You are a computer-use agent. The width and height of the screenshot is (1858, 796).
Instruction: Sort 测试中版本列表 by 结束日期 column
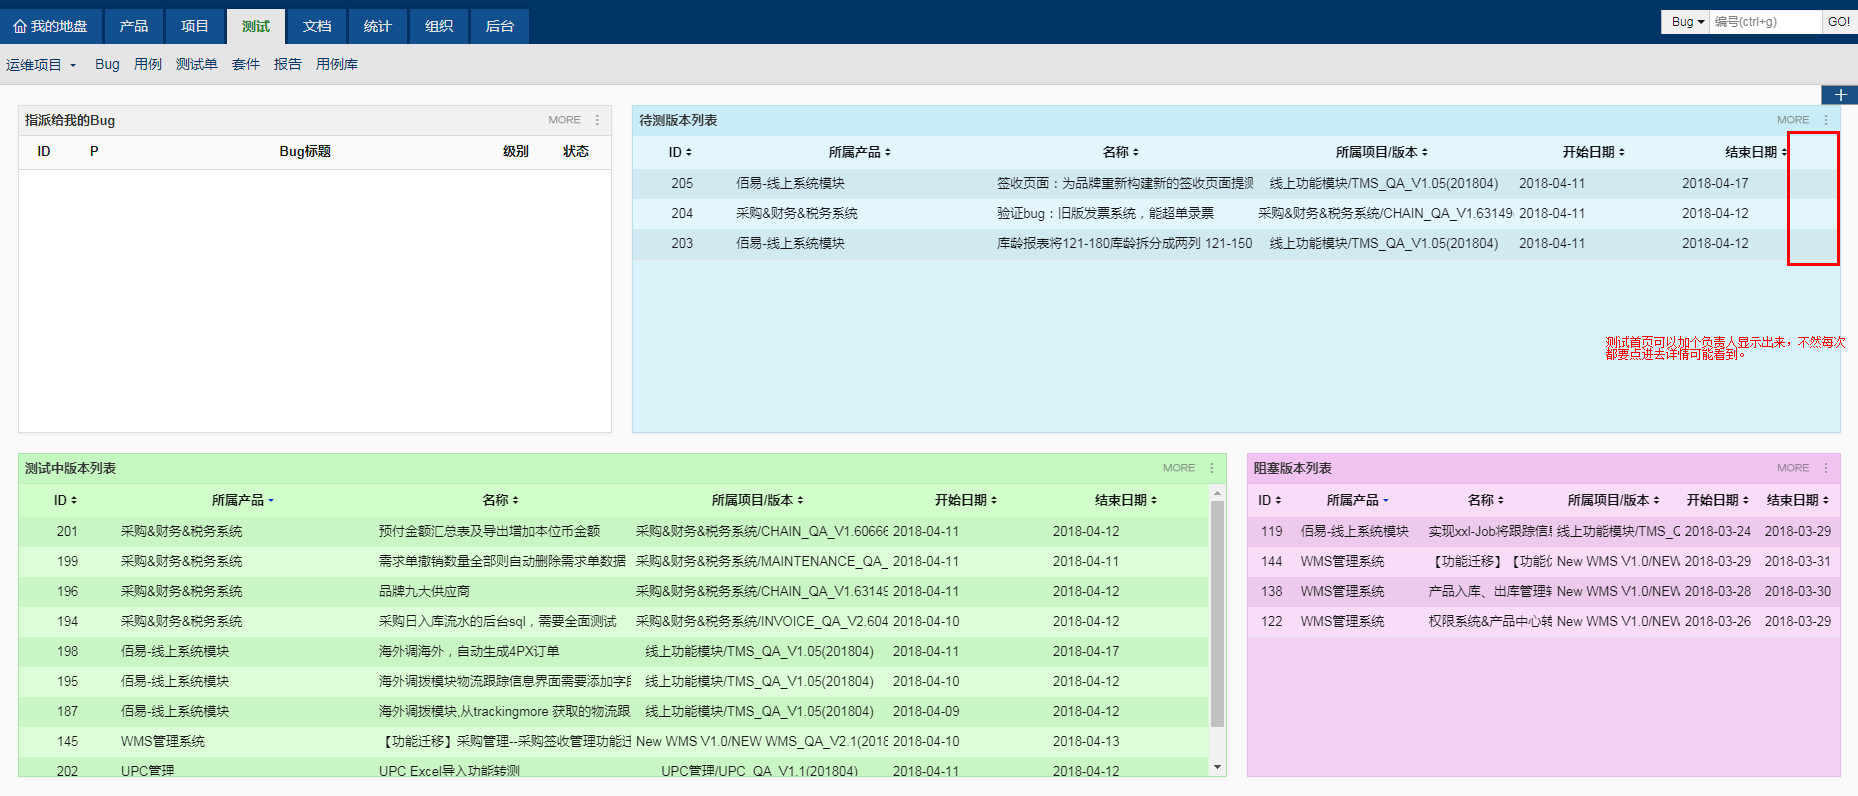1125,500
